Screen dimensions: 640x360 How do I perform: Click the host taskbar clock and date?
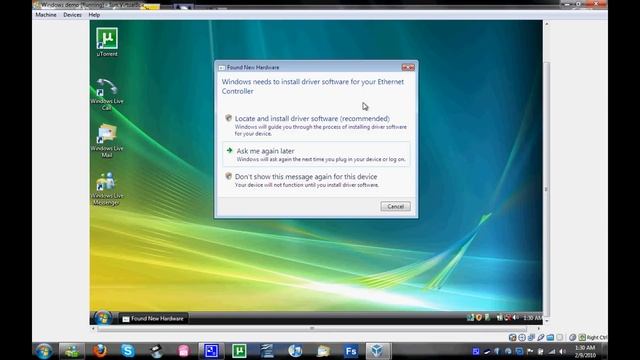pyautogui.click(x=585, y=351)
